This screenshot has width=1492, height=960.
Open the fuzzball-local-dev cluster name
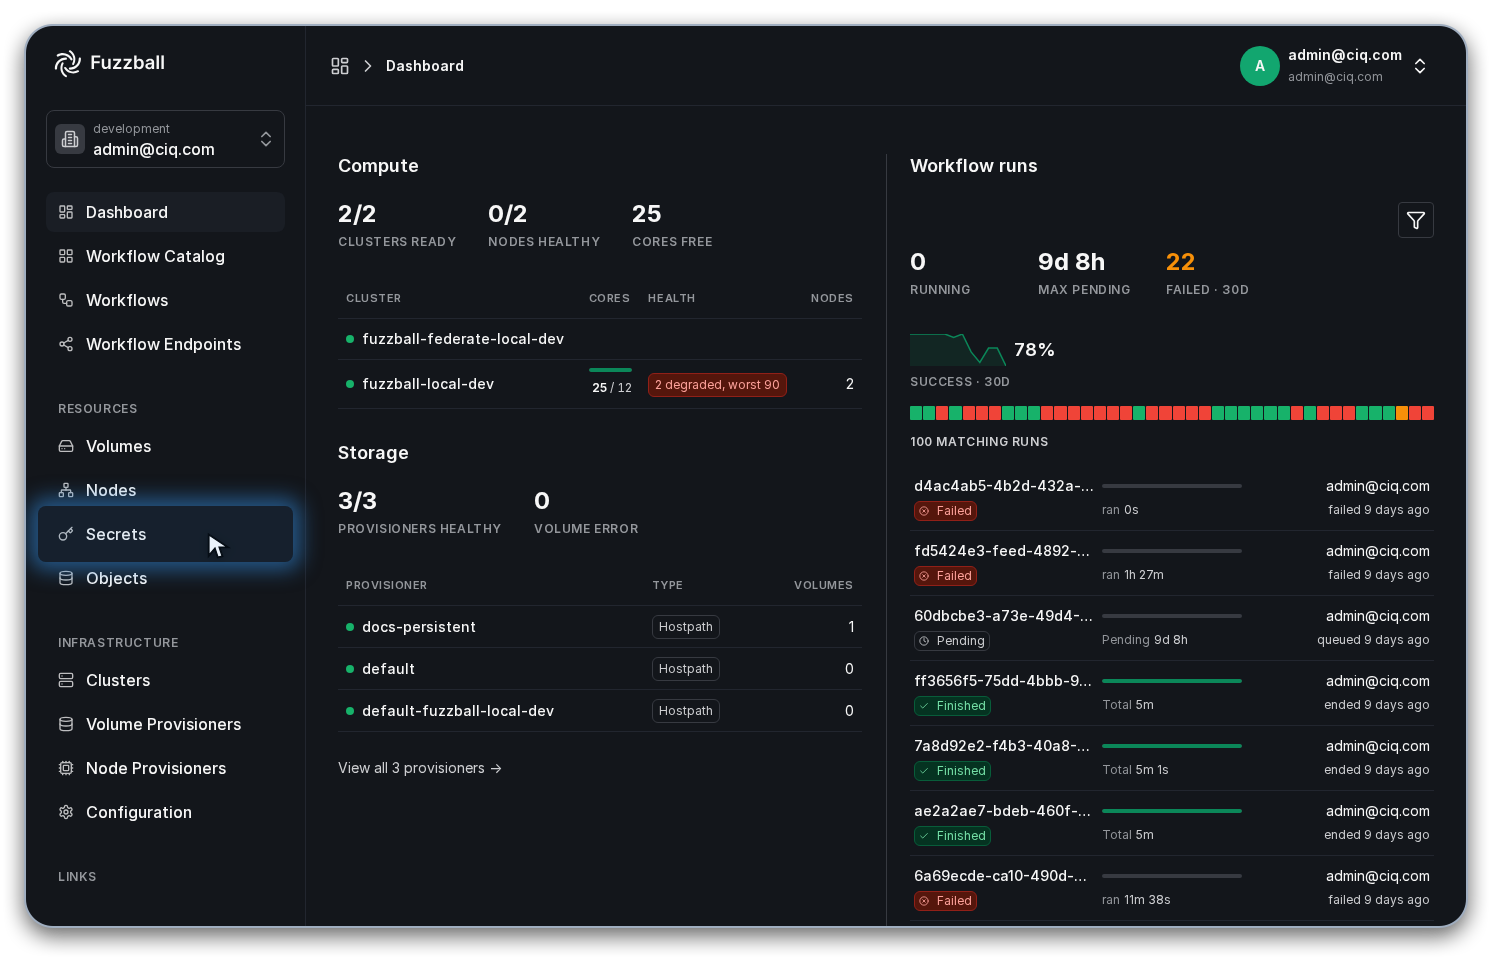(428, 384)
